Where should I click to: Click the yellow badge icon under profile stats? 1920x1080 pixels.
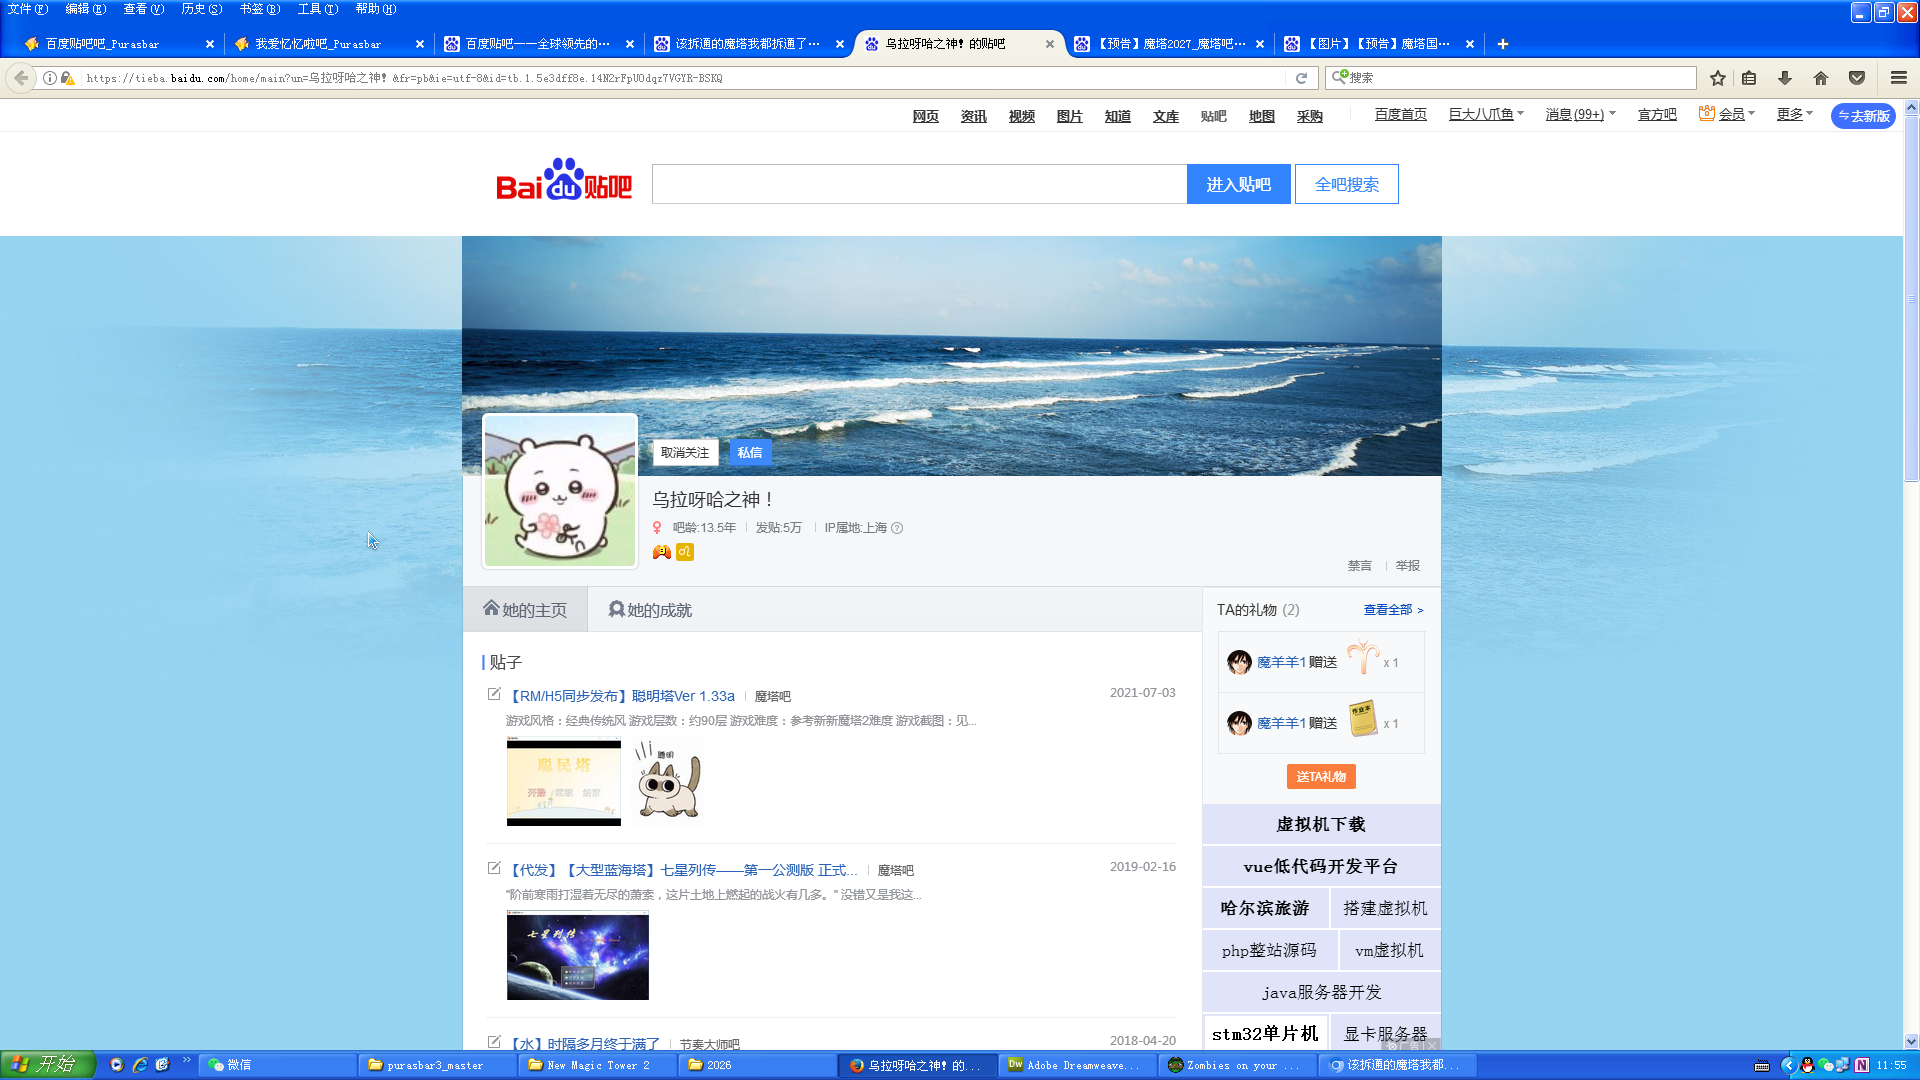(685, 552)
